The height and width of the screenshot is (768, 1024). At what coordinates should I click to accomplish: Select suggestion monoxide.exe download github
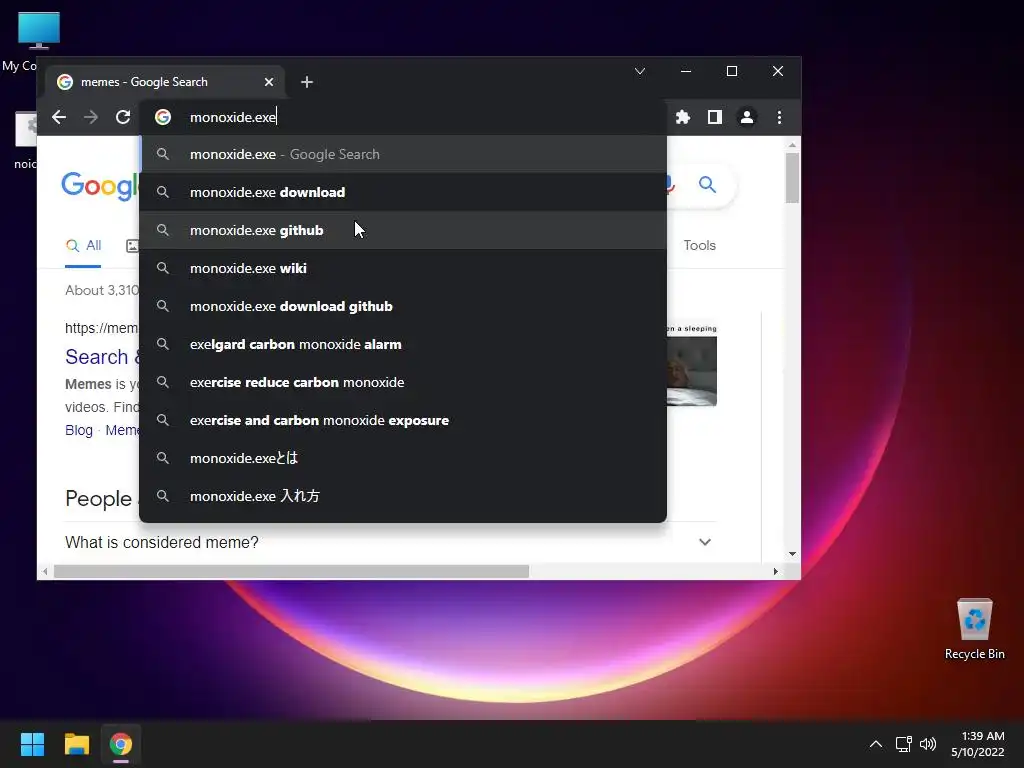click(x=403, y=306)
